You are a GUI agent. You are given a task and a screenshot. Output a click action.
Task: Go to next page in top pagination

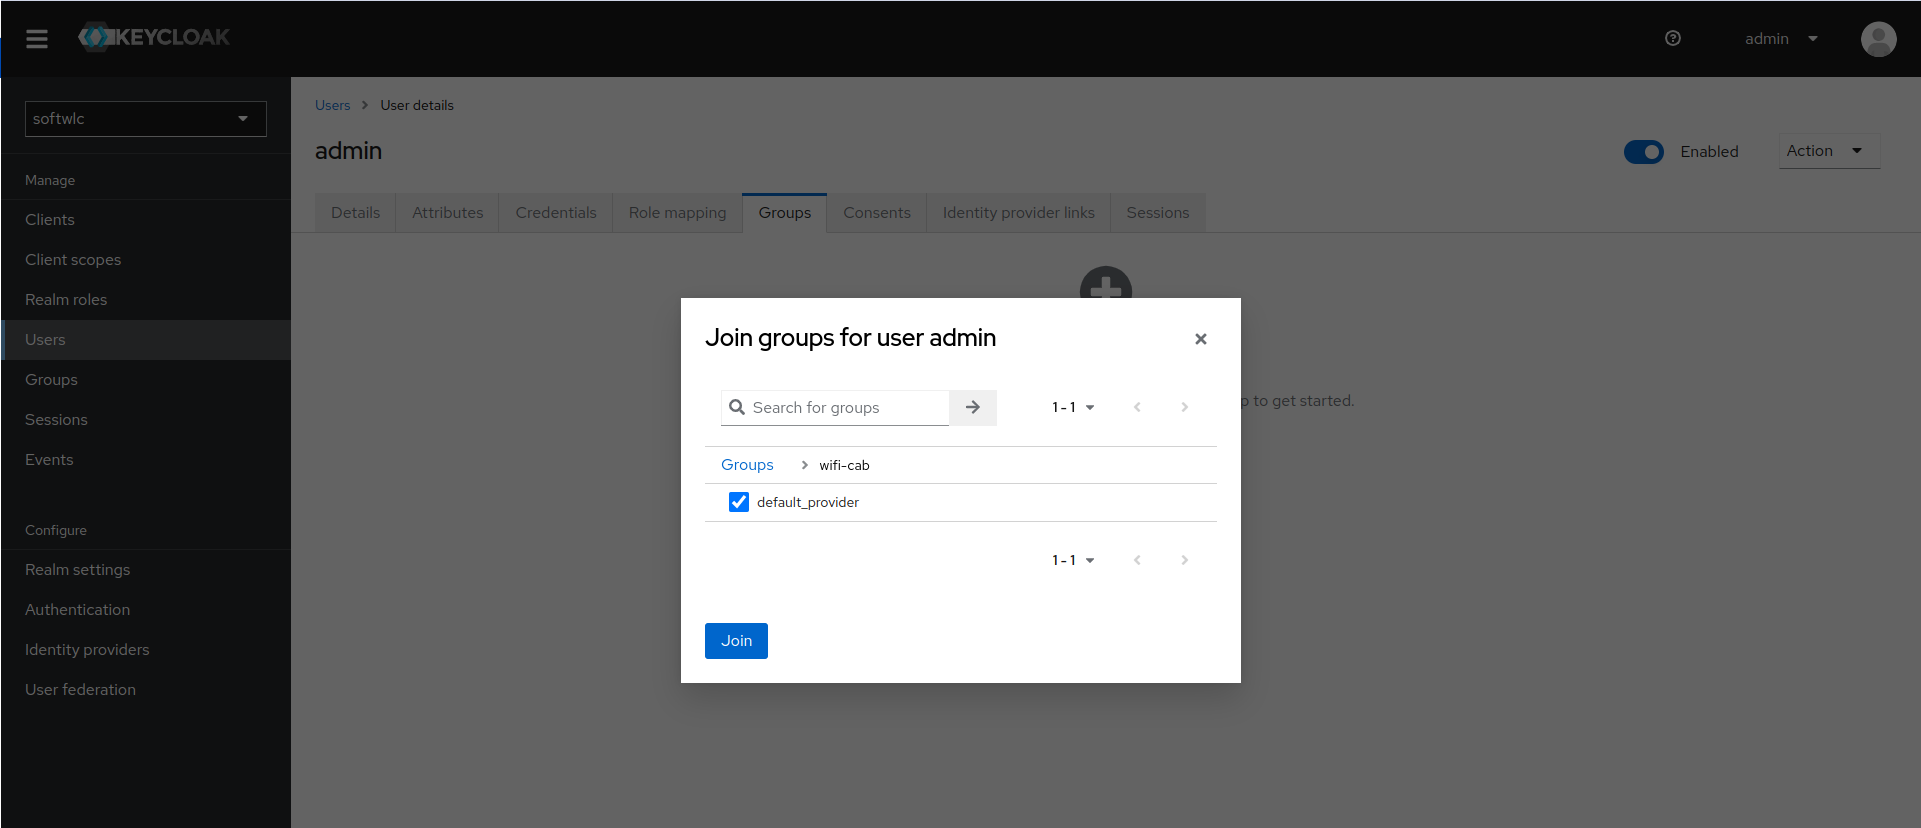click(x=1184, y=408)
